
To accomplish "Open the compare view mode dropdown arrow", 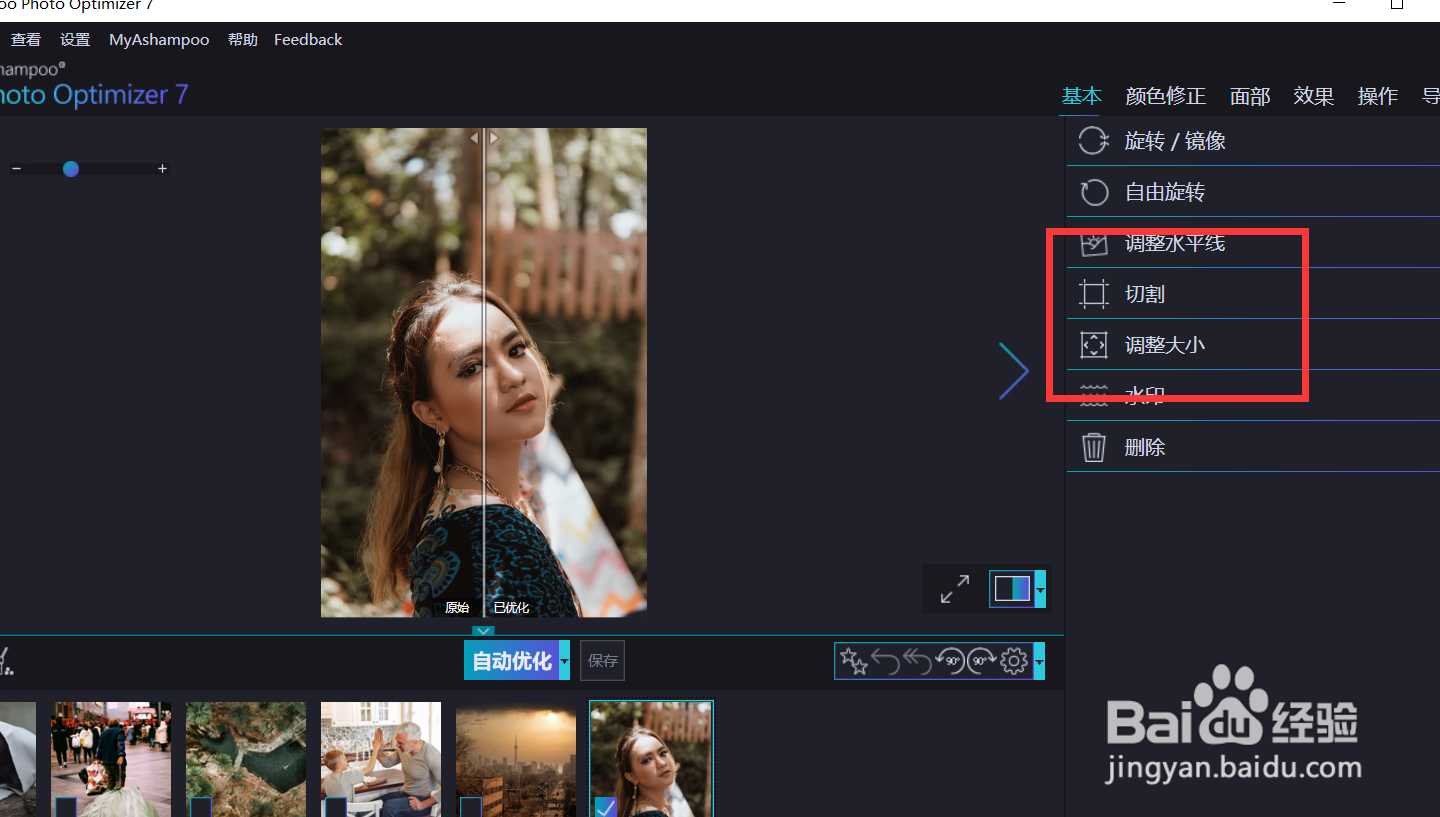I will 1041,589.
